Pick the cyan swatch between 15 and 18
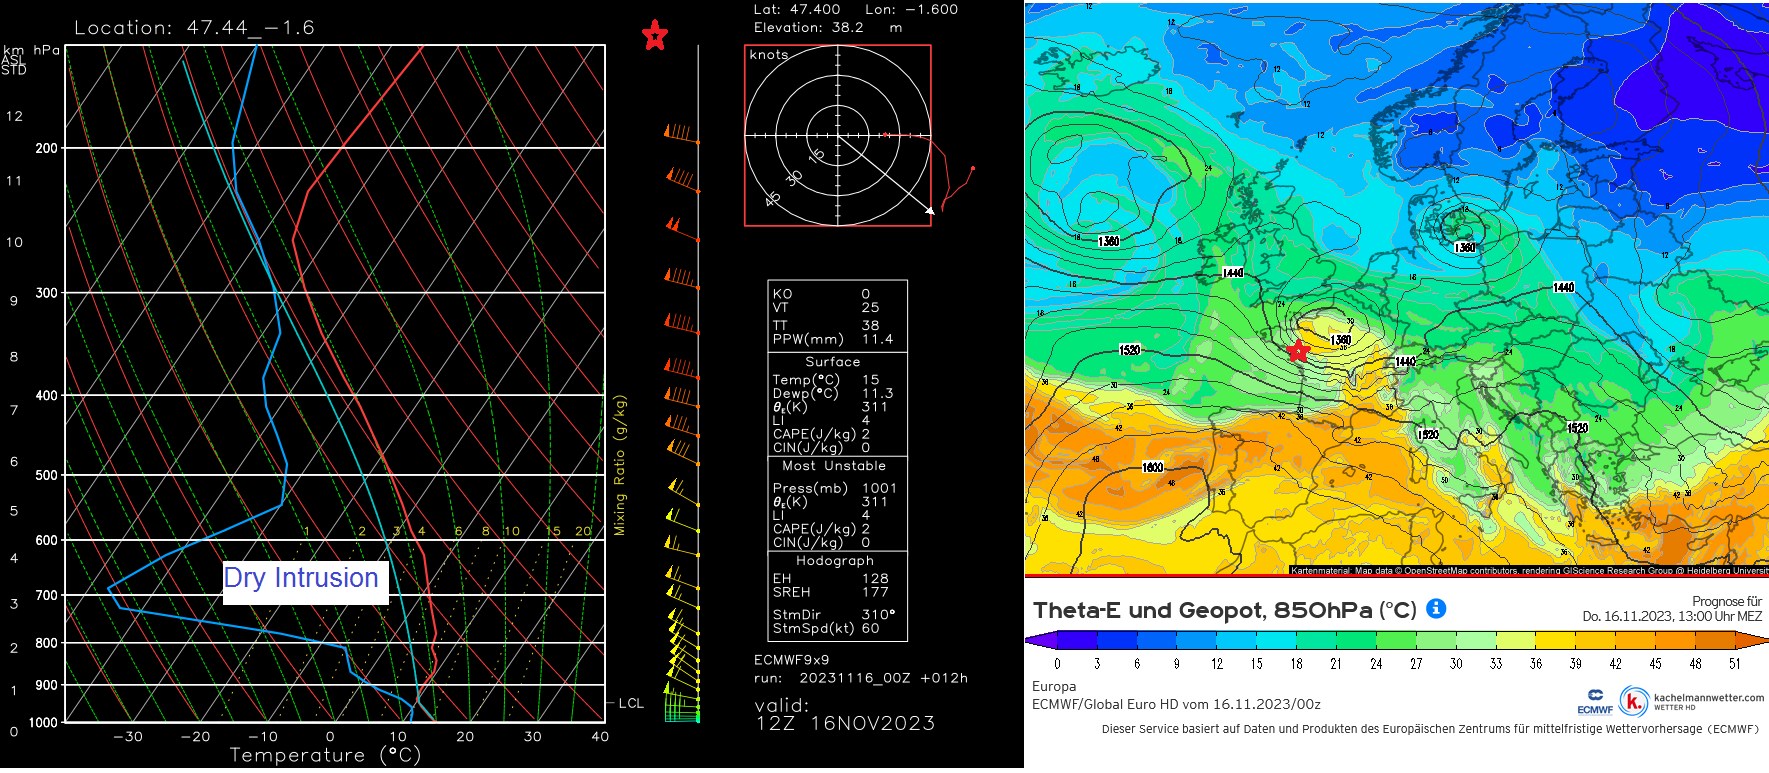Viewport: 1769px width, 773px height. click(1276, 640)
